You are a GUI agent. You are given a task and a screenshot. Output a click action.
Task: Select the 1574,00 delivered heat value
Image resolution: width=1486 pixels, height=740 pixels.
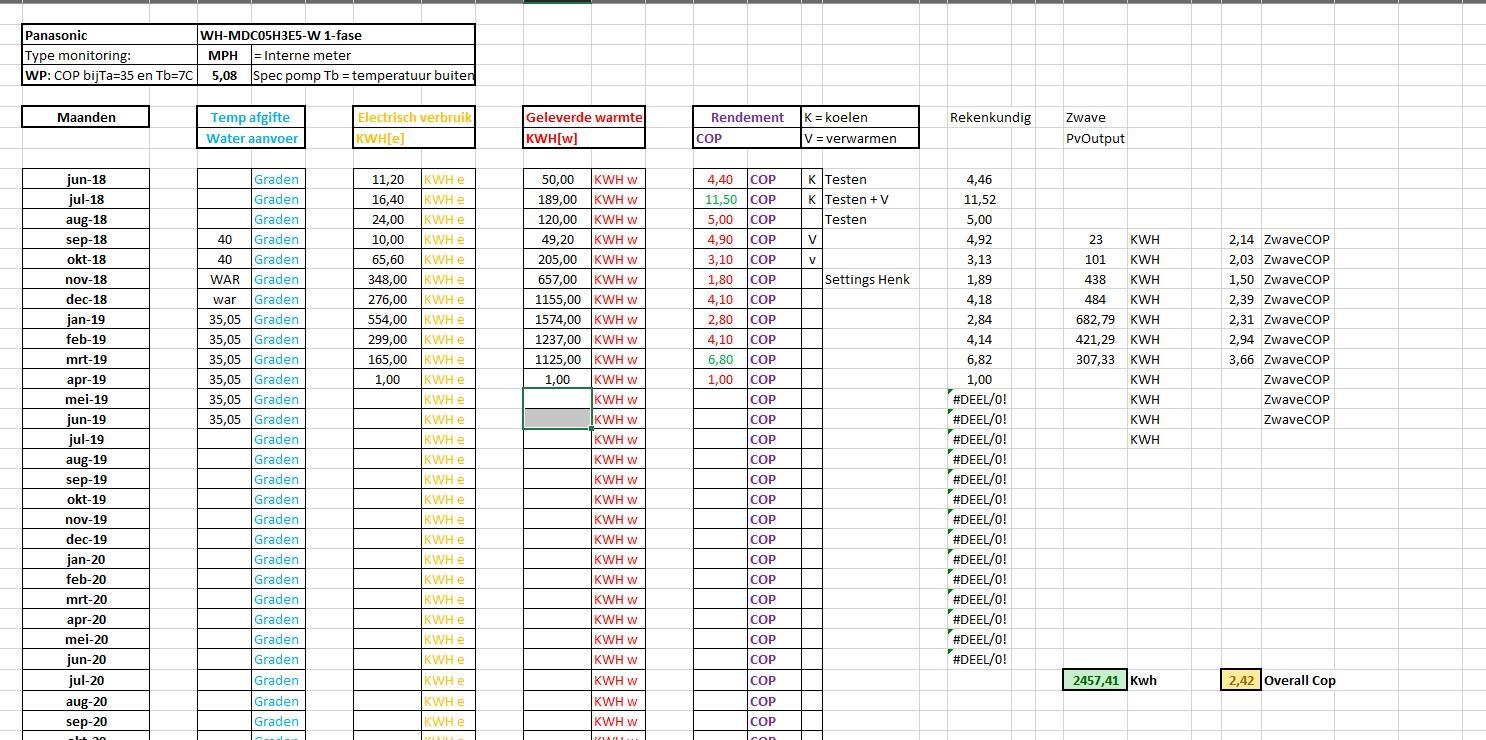click(558, 319)
